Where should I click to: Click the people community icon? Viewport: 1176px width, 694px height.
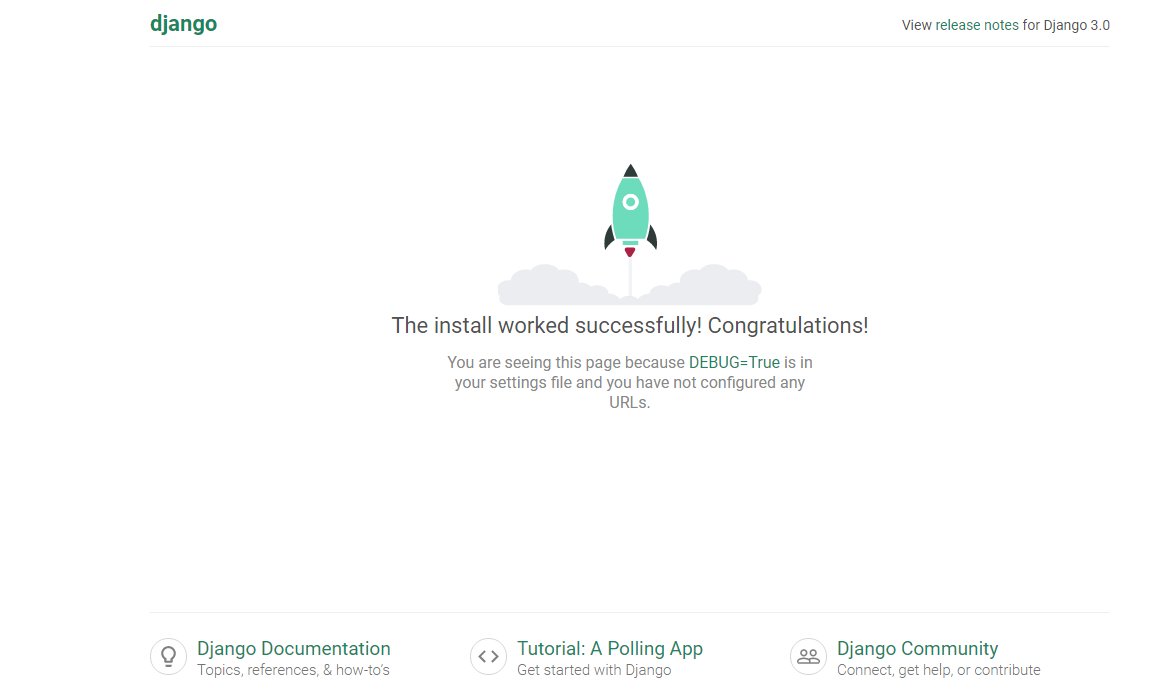808,656
